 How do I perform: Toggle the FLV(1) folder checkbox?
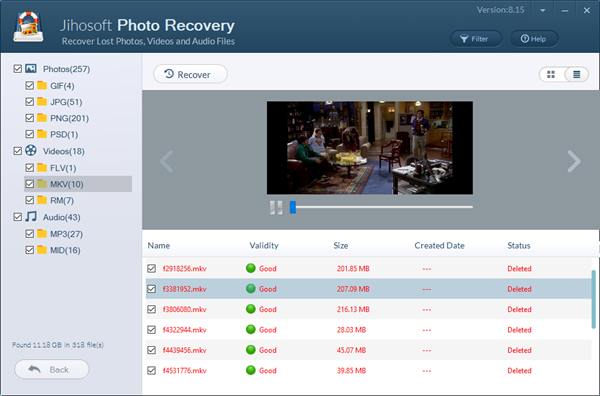click(x=29, y=168)
